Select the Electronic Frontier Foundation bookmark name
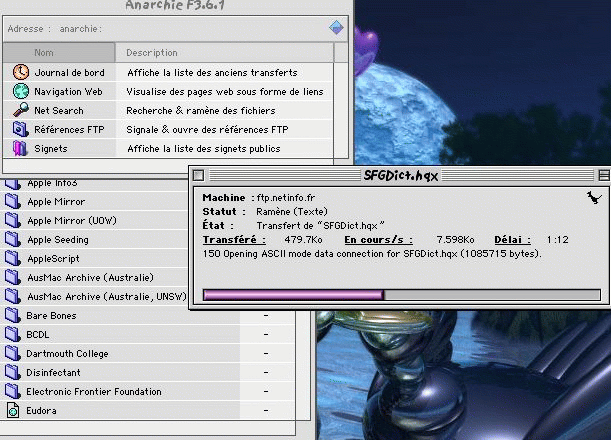611x440 pixels. click(x=94, y=392)
